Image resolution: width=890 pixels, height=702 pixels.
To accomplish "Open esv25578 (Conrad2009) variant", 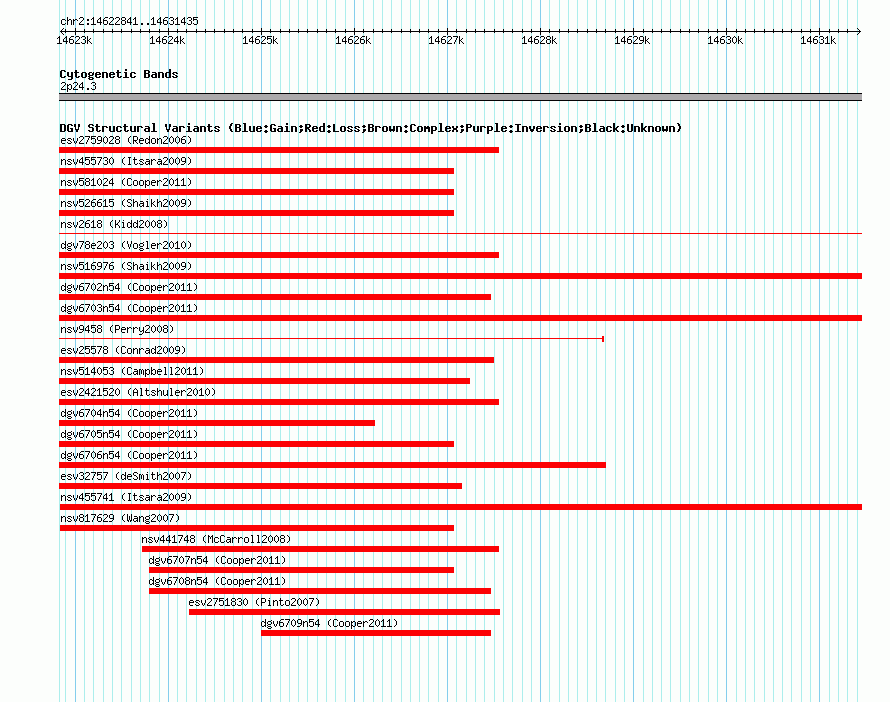I will point(123,350).
